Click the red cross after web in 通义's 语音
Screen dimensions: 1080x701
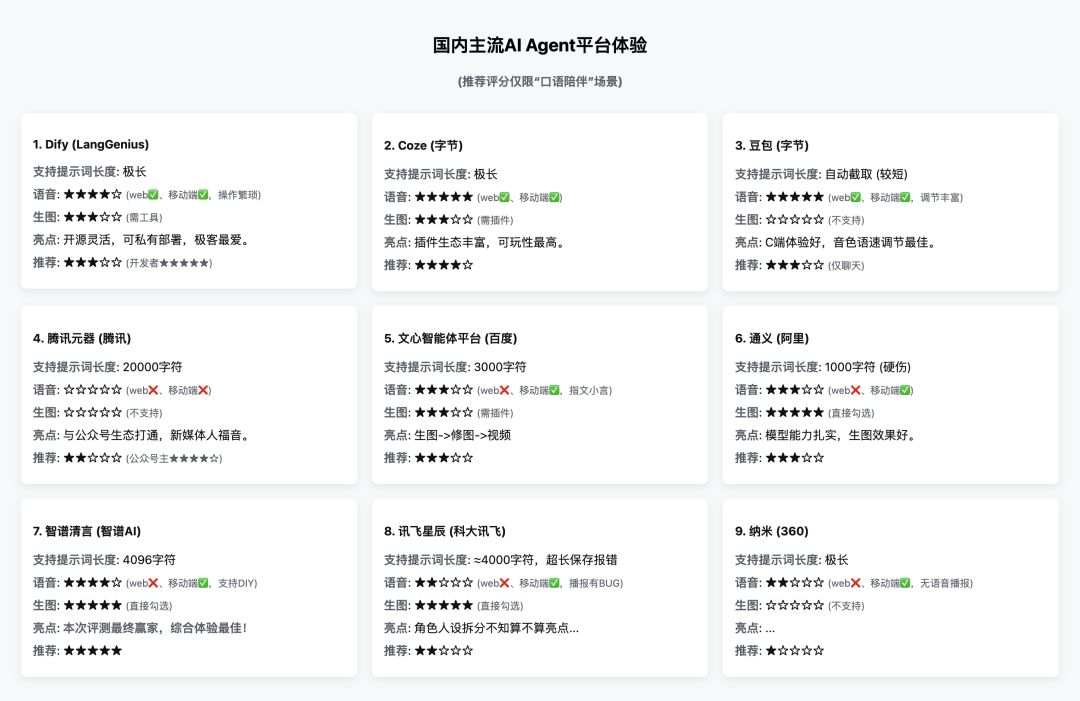click(855, 390)
